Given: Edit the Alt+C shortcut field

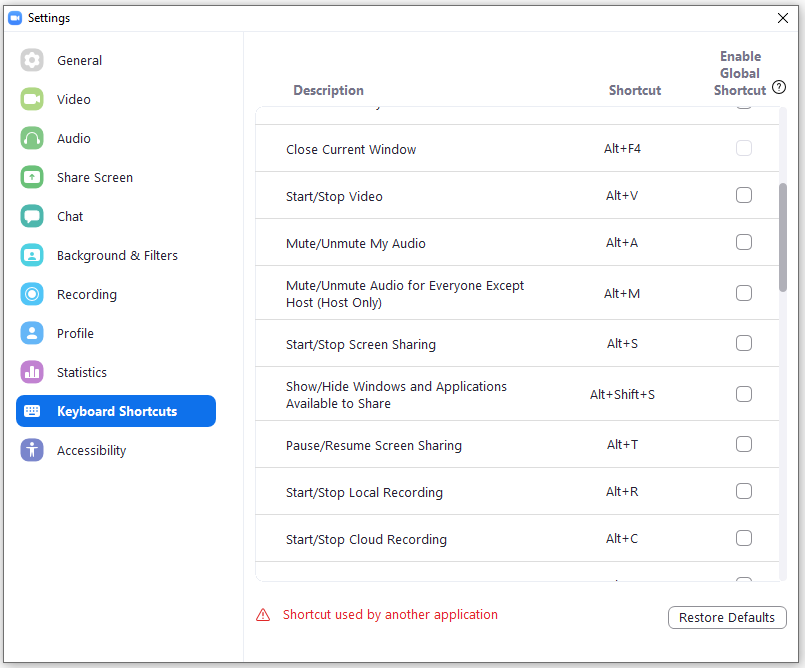Looking at the screenshot, I should pyautogui.click(x=622, y=539).
